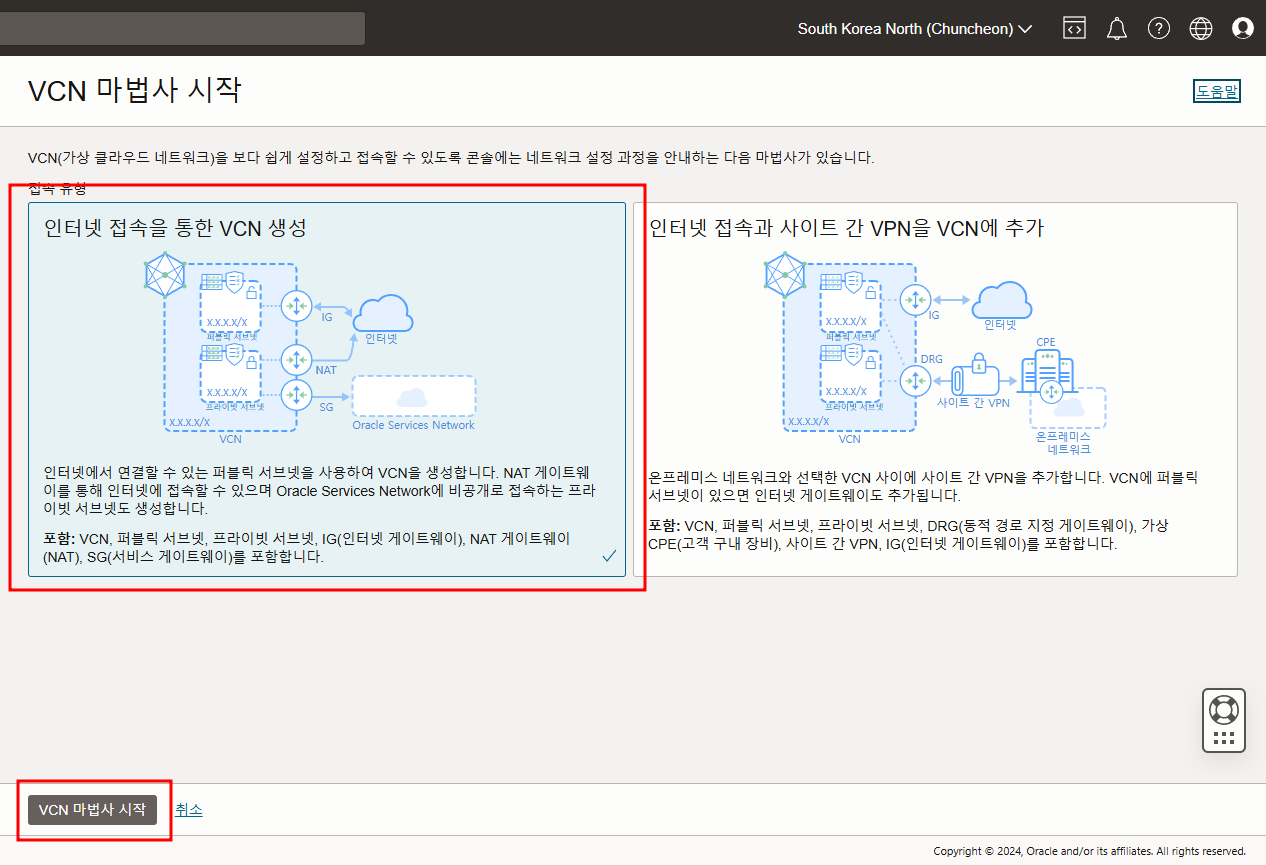Open the language globe icon
The height and width of the screenshot is (865, 1266).
1201,28
